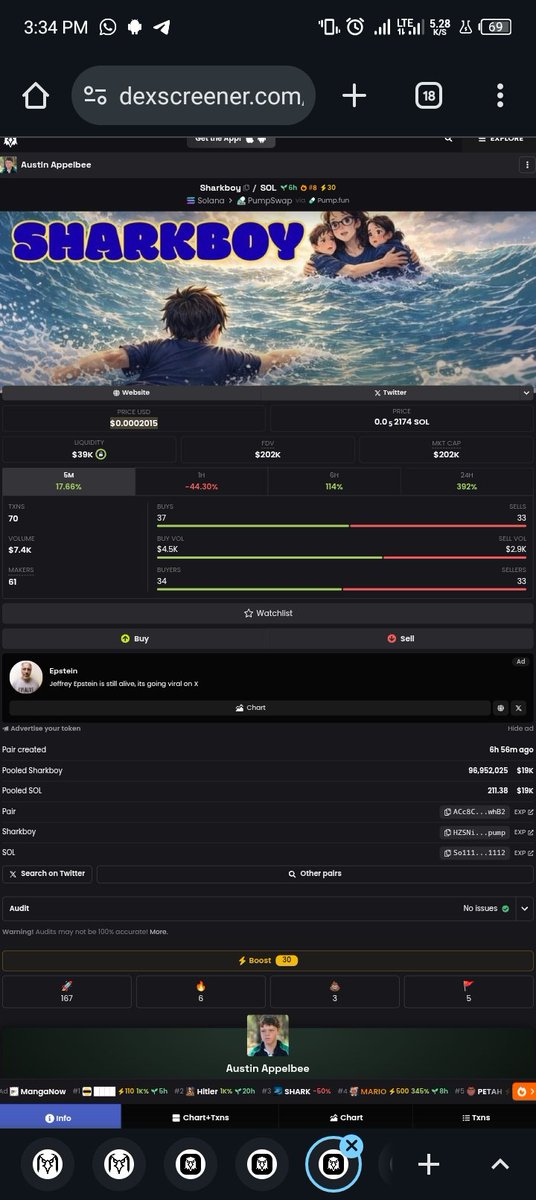Copy the Pair address ACc8C...whB2
This screenshot has width=536, height=1200.
476,811
